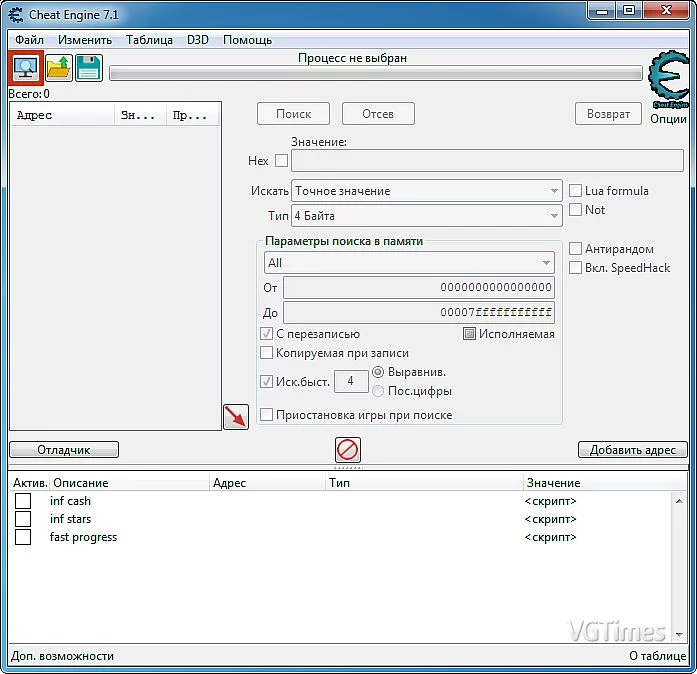This screenshot has height=674, width=697.
Task: Select the inf cash description text
Action: click(70, 501)
